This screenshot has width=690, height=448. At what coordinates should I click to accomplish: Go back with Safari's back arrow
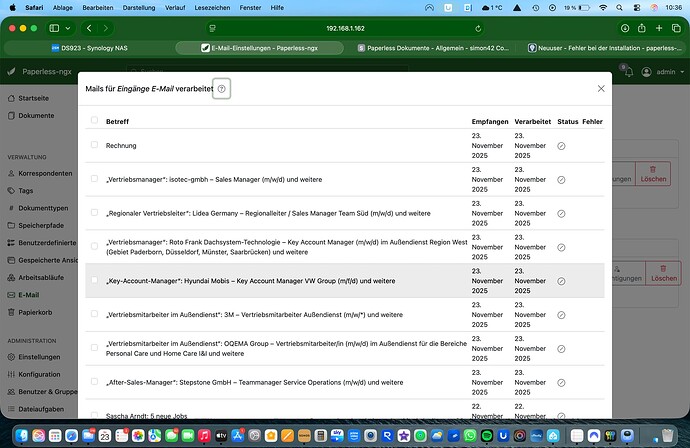click(x=89, y=28)
